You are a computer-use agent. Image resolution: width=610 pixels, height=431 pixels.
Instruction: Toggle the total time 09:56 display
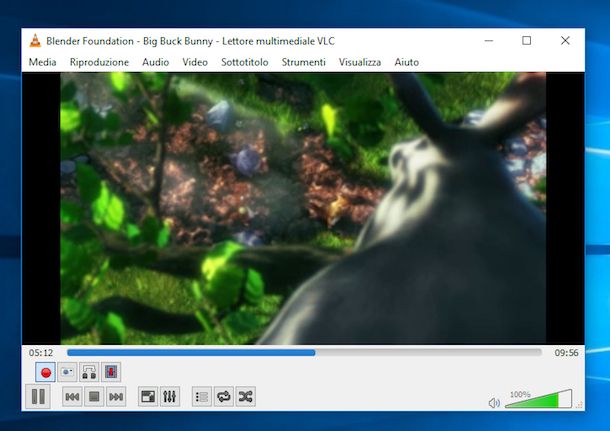pyautogui.click(x=566, y=353)
